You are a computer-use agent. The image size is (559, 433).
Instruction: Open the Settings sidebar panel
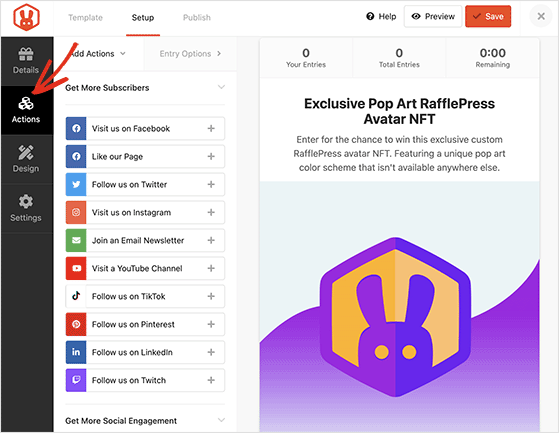(x=26, y=208)
